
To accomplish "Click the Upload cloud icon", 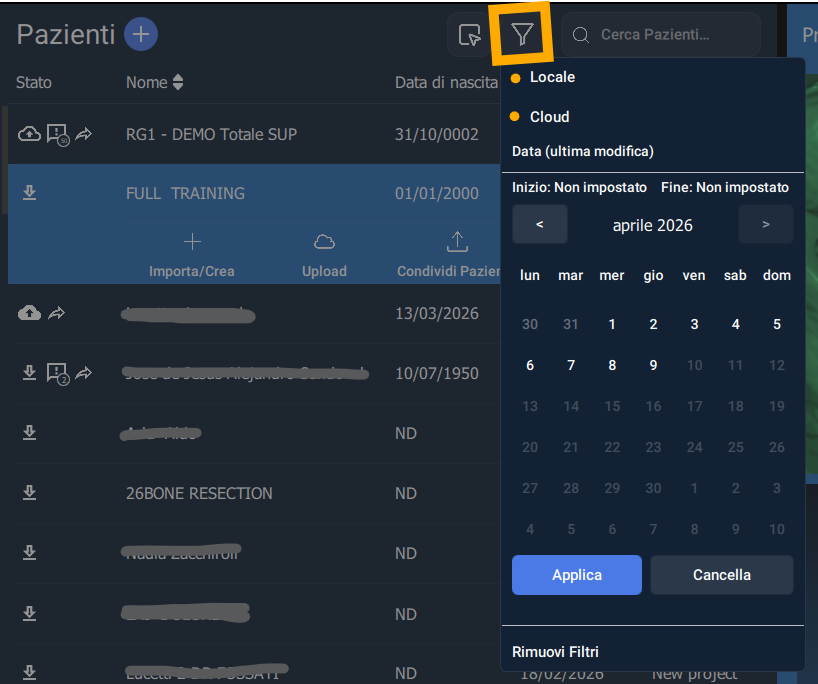I will coord(324,242).
